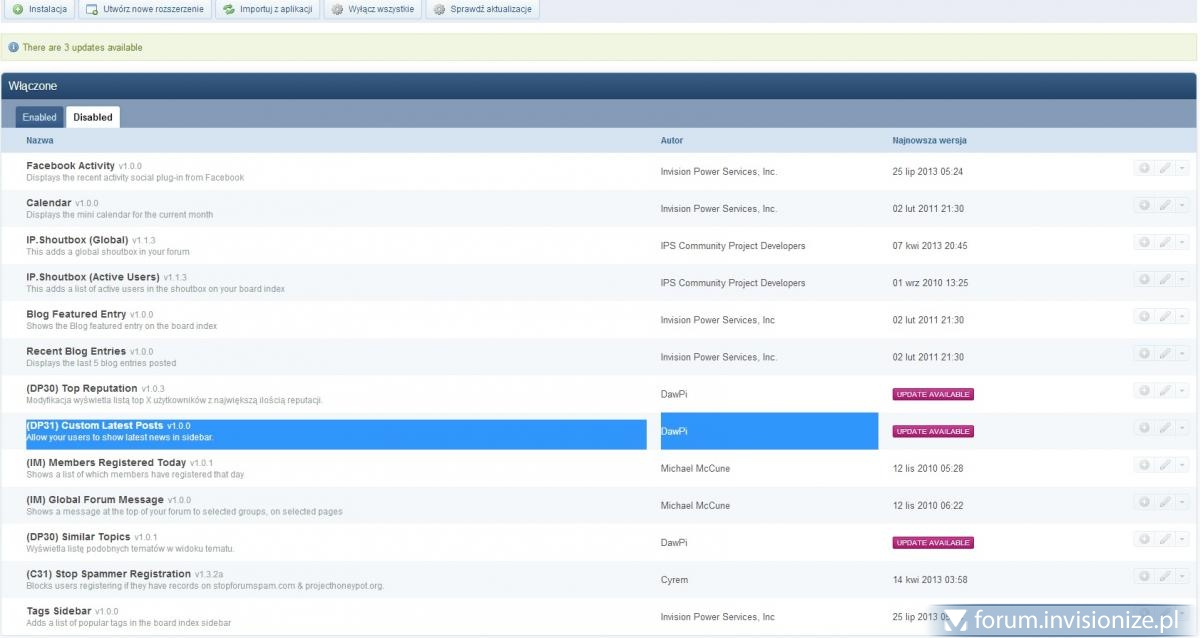Select the Disabled tab
The width and height of the screenshot is (1200, 638).
pyautogui.click(x=93, y=117)
